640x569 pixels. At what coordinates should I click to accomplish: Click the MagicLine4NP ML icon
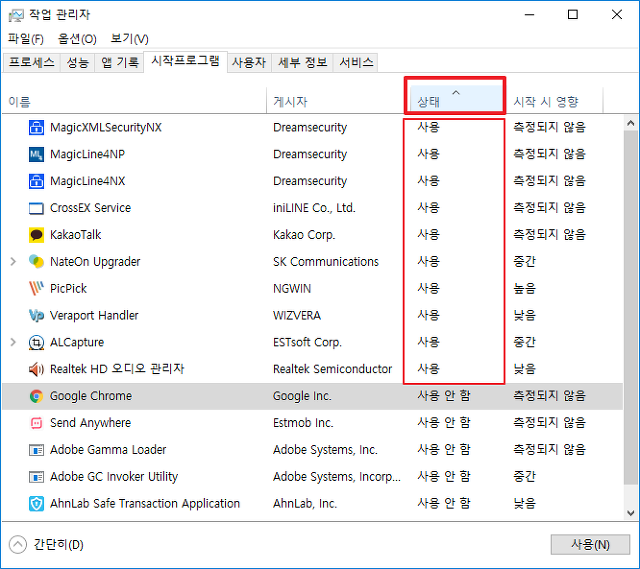point(36,154)
